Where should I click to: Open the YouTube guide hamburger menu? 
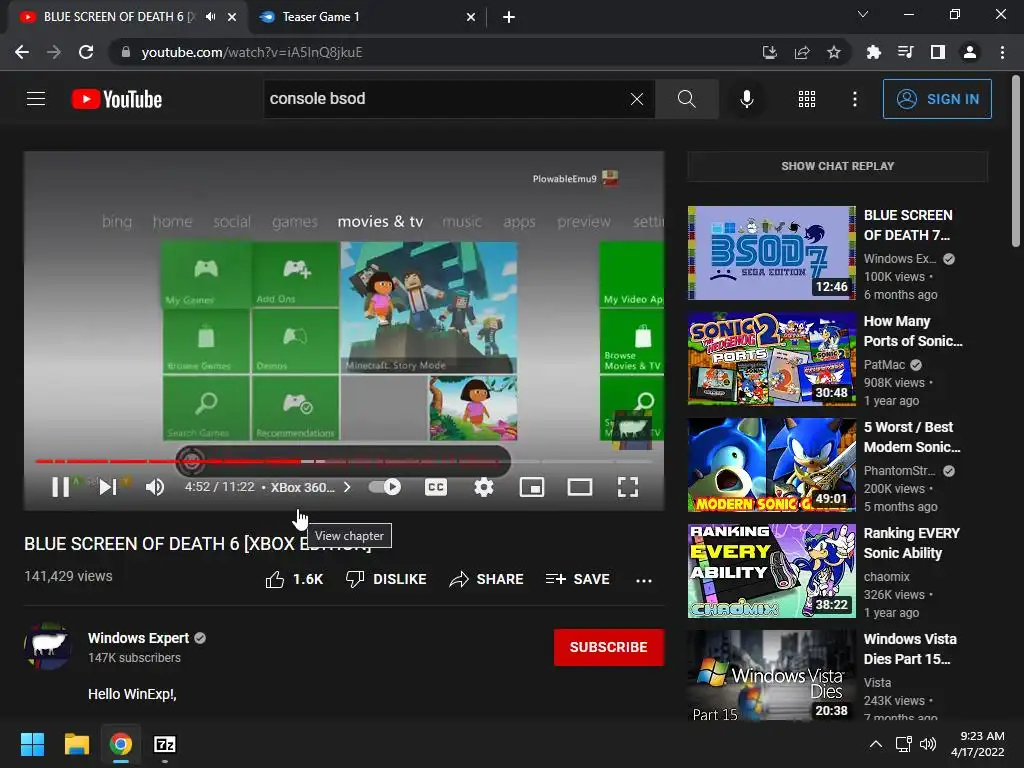(36, 99)
